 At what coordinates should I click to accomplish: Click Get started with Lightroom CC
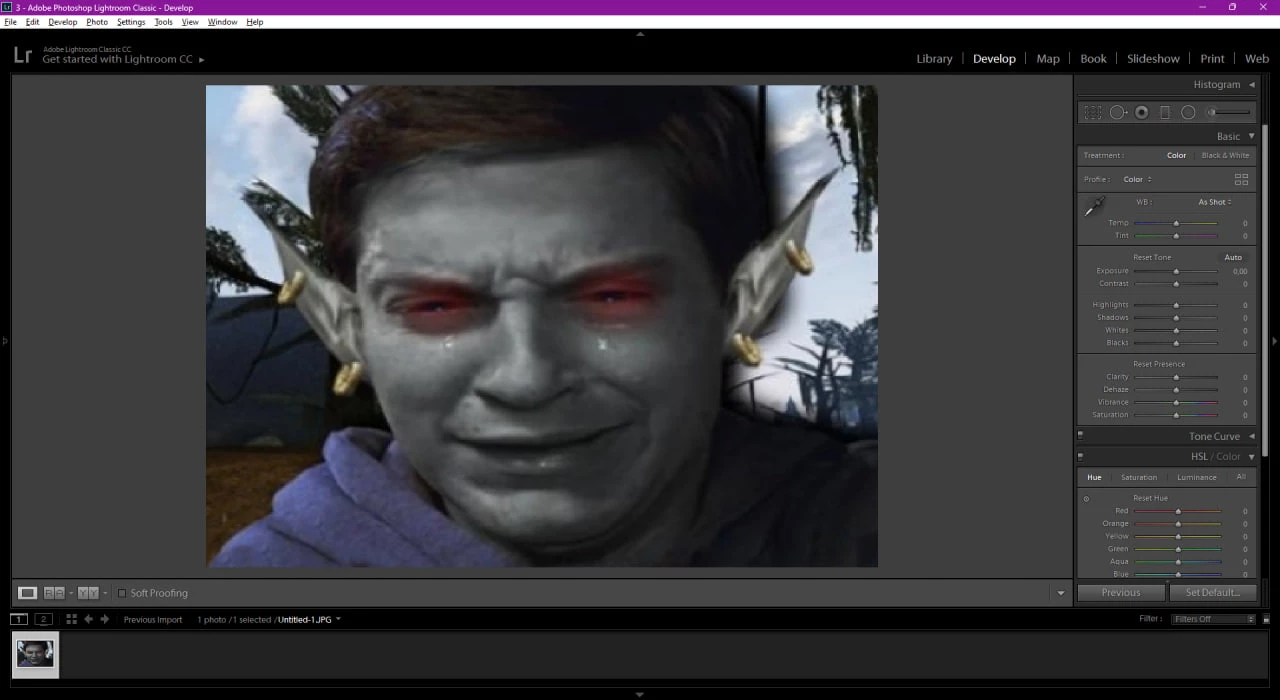(117, 60)
